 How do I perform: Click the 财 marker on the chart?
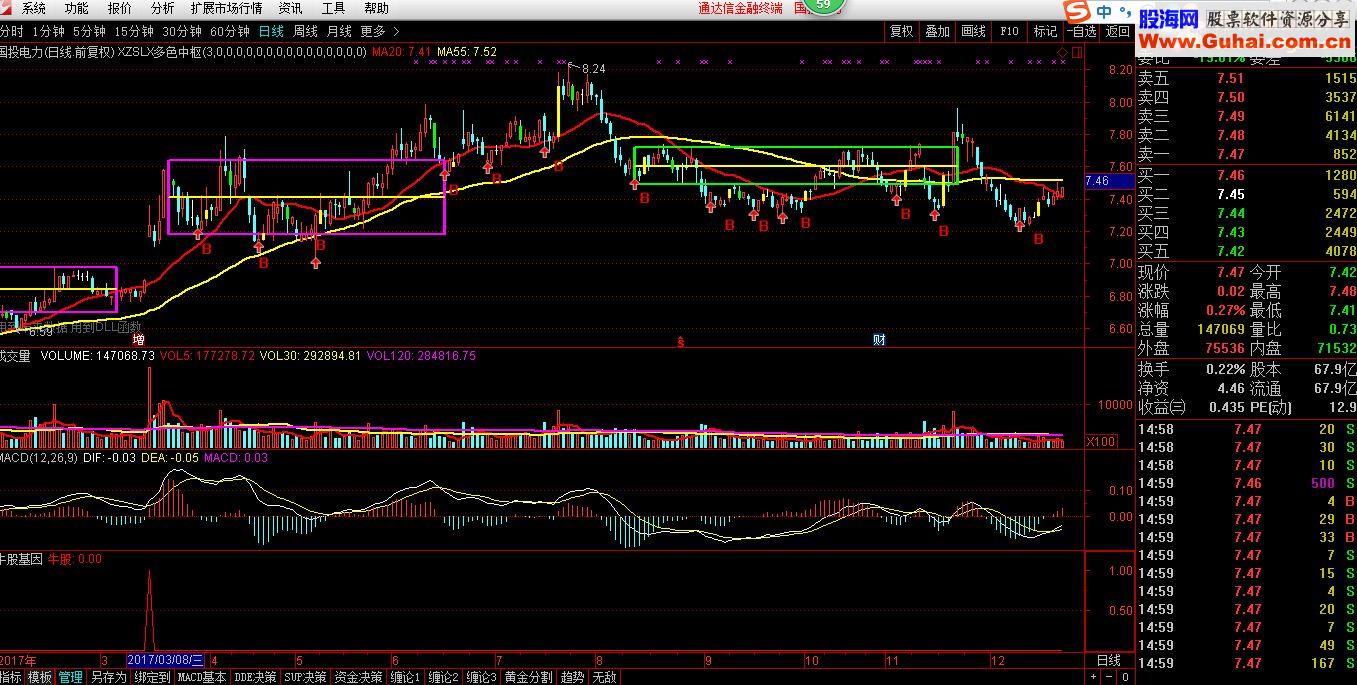coord(878,339)
